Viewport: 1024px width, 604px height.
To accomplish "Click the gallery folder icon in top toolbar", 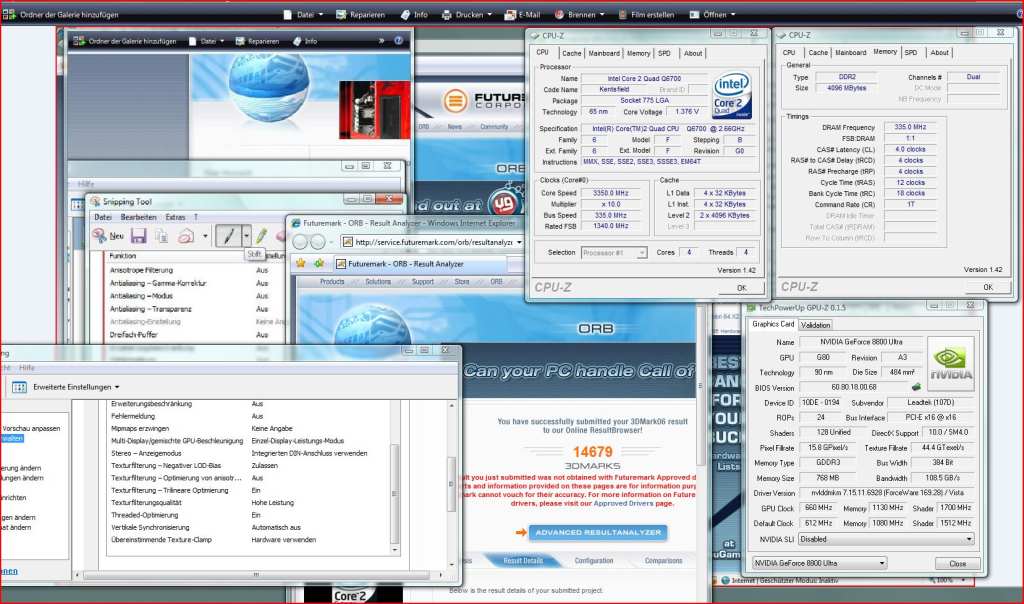I will pyautogui.click(x=9, y=14).
